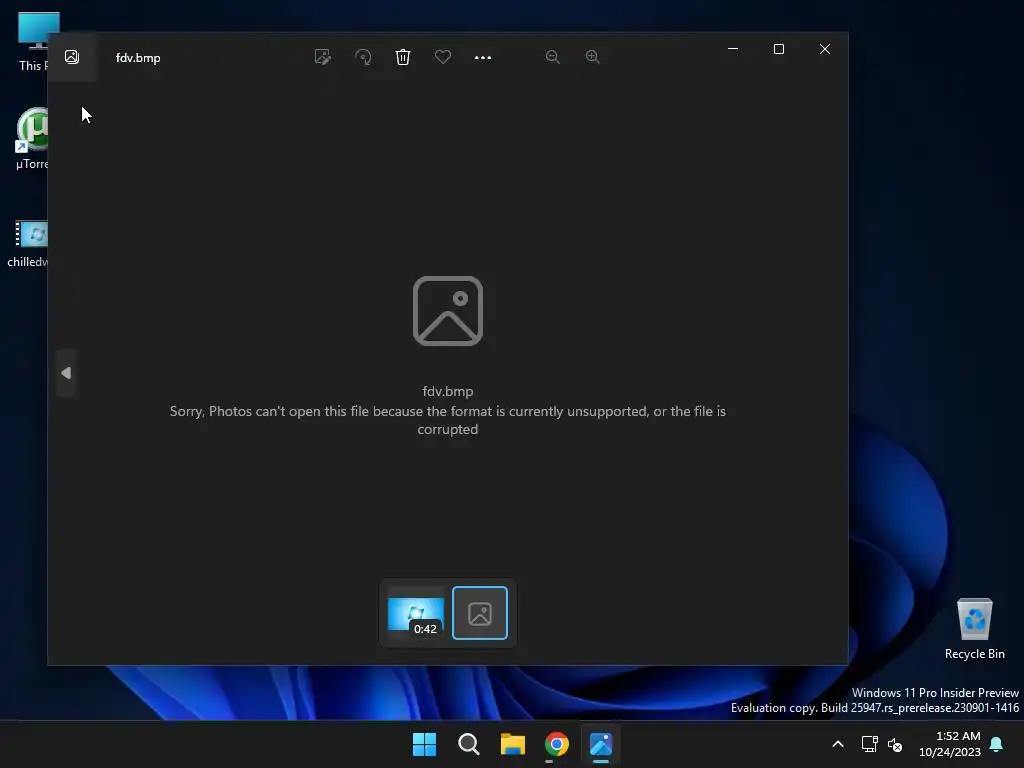Select the This PC desktop icon
The height and width of the screenshot is (768, 1024).
point(32,41)
